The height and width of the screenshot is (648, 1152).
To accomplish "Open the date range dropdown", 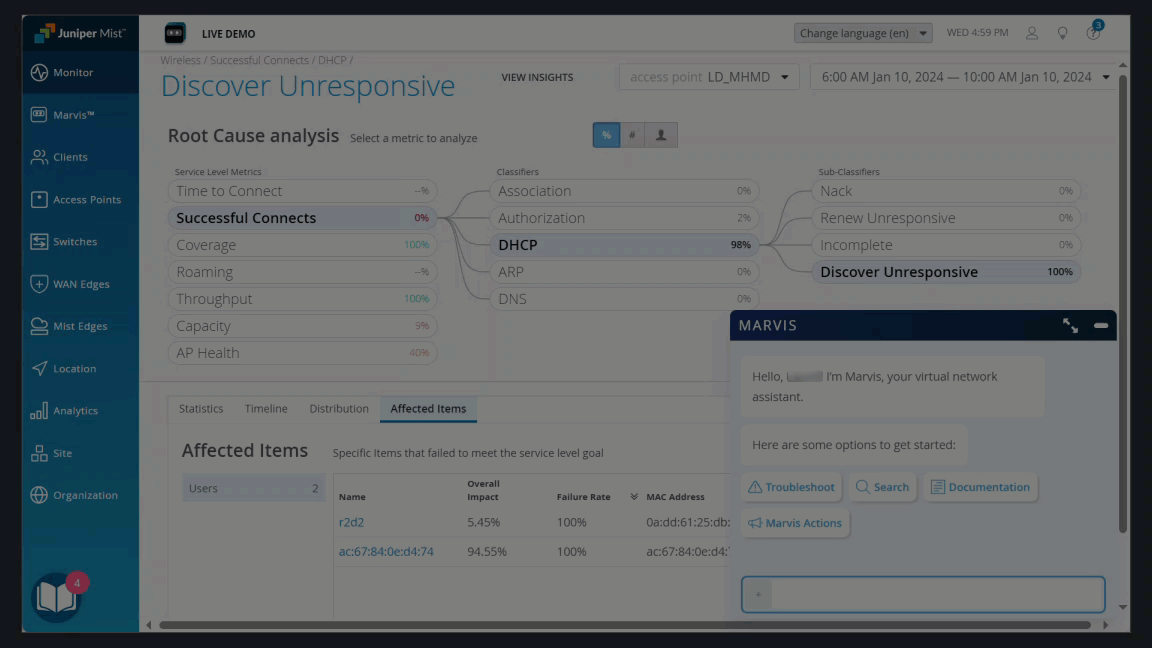I will (x=964, y=77).
